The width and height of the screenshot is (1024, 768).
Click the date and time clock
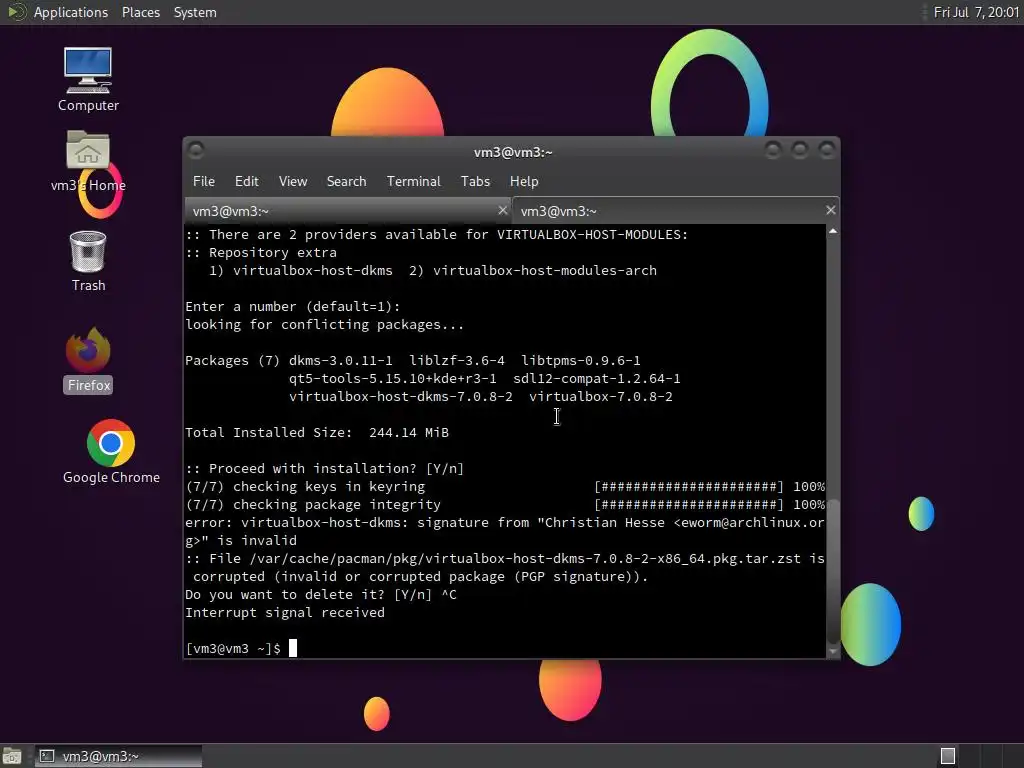976,12
